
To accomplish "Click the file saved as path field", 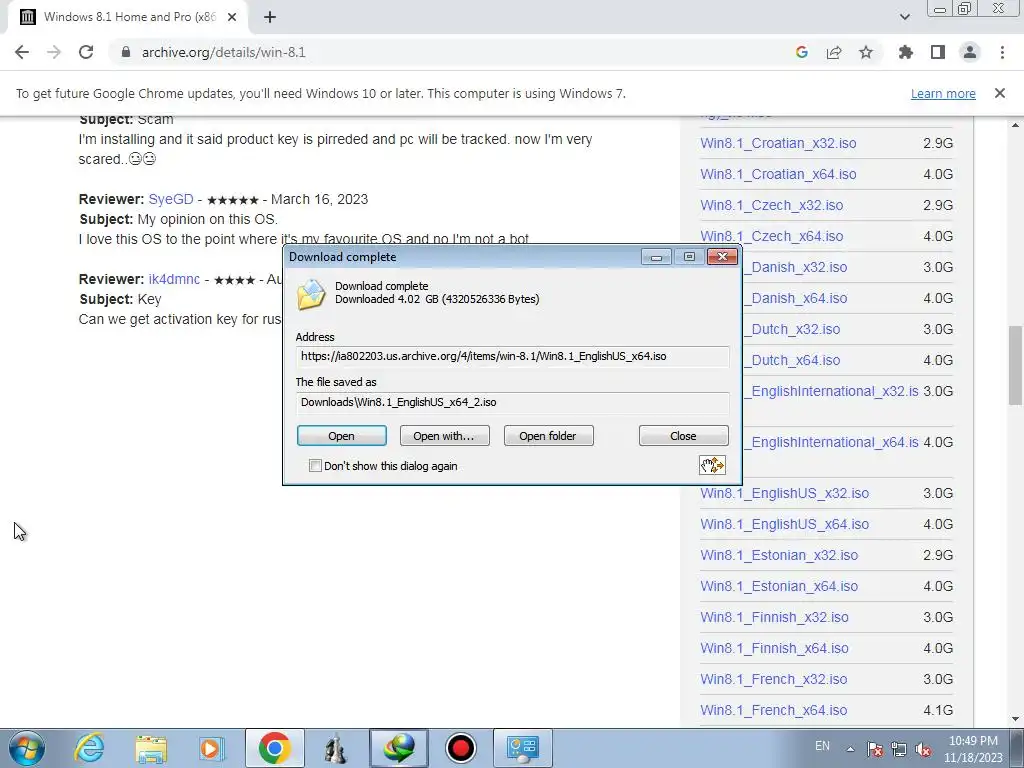I will point(513,402).
